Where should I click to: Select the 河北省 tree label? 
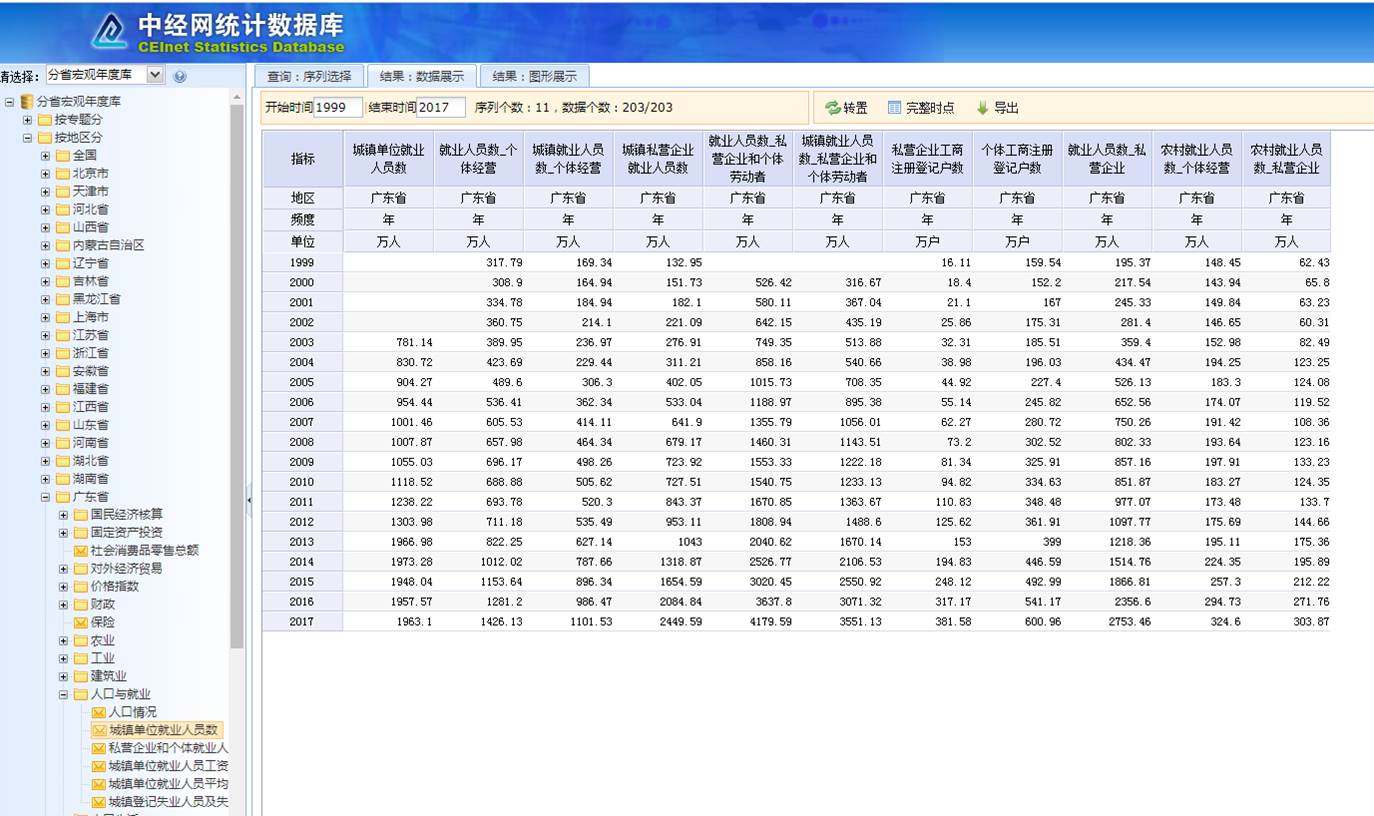(91, 210)
